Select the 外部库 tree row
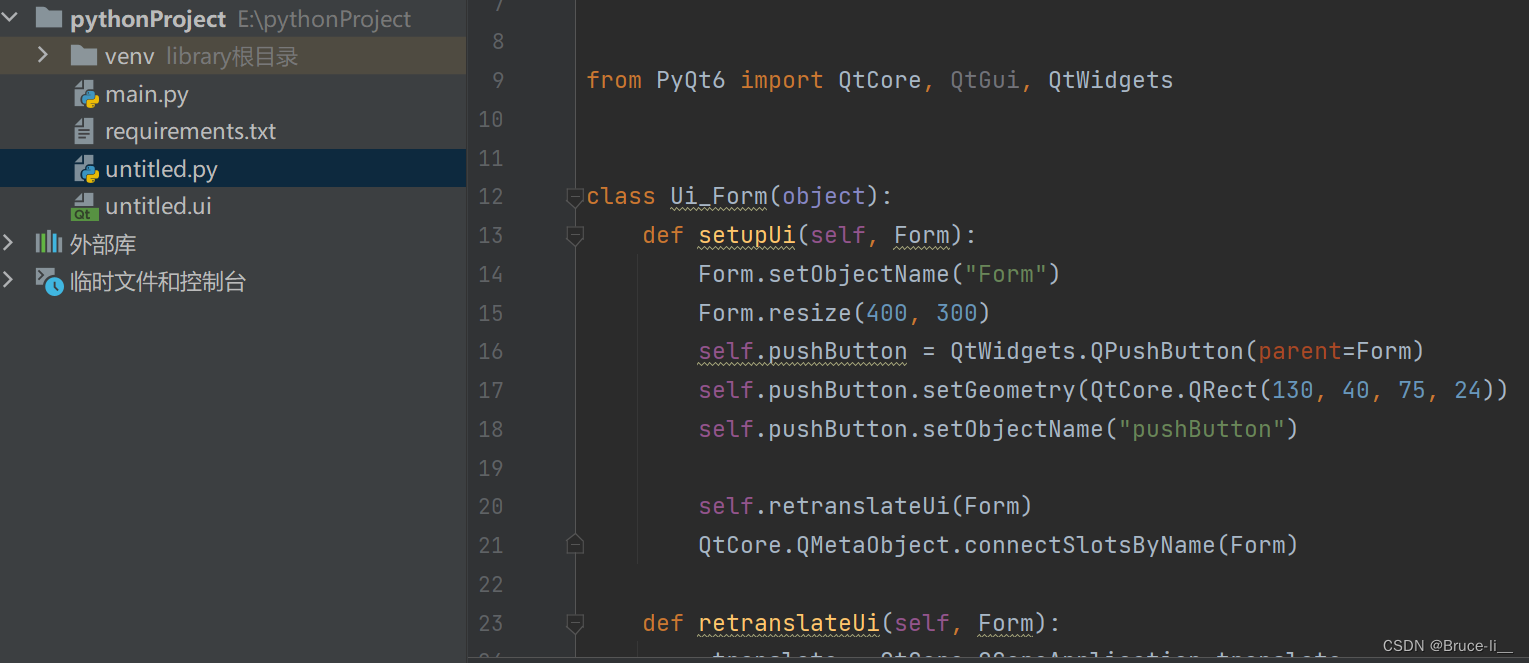The image size is (1529, 663). point(233,243)
